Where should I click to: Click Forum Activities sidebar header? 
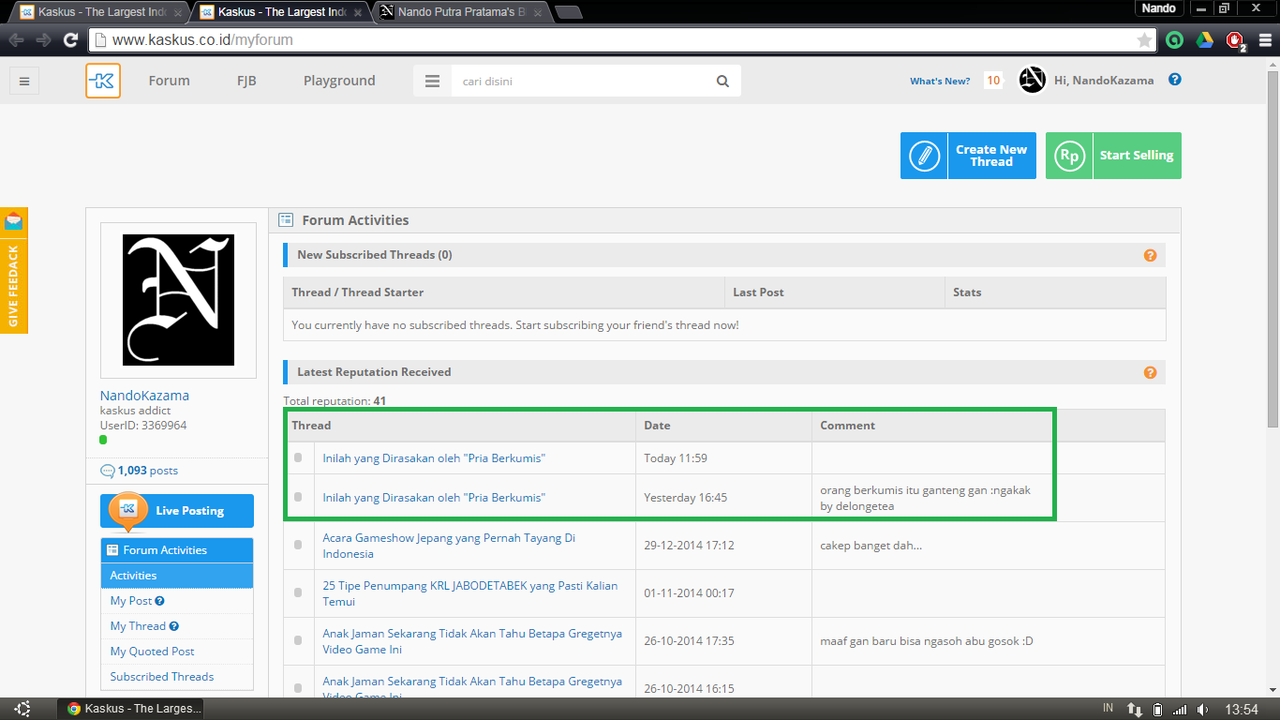pos(177,550)
